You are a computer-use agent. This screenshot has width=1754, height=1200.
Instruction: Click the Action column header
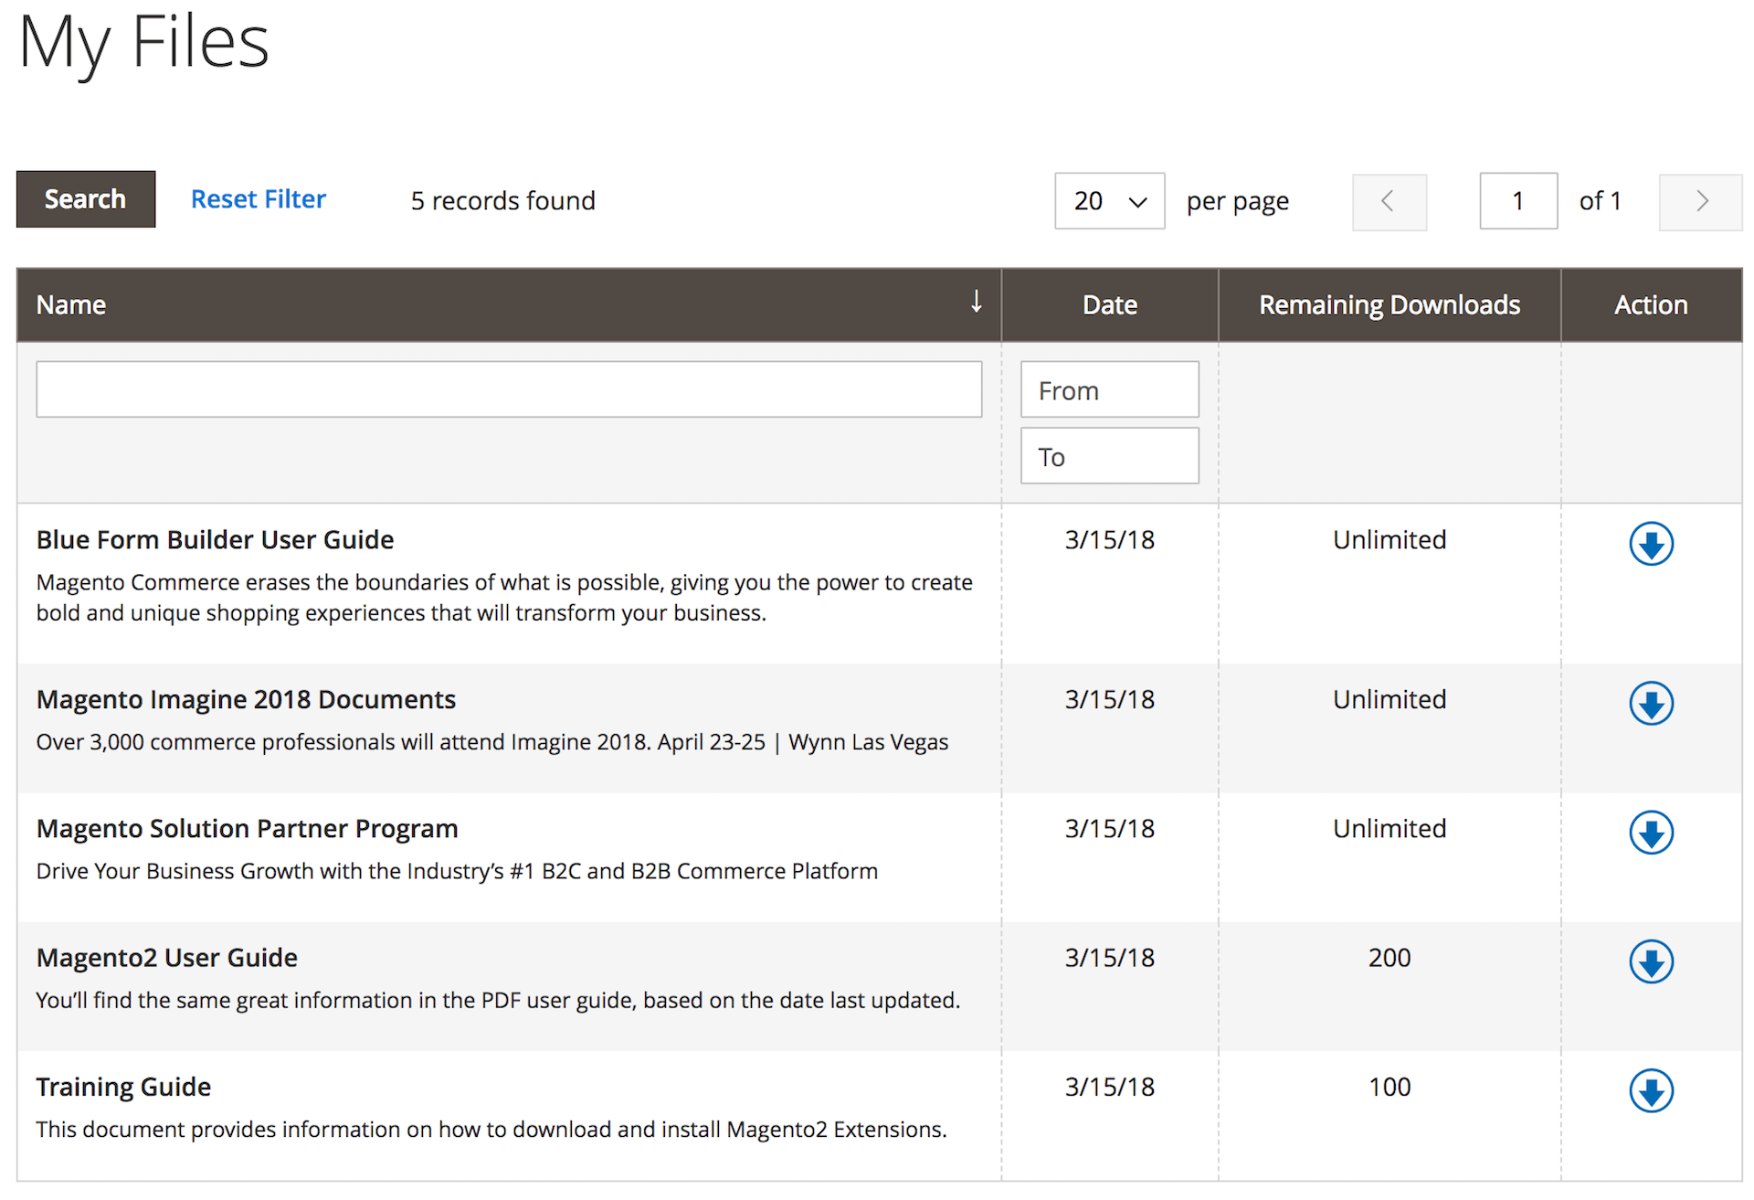tap(1651, 304)
